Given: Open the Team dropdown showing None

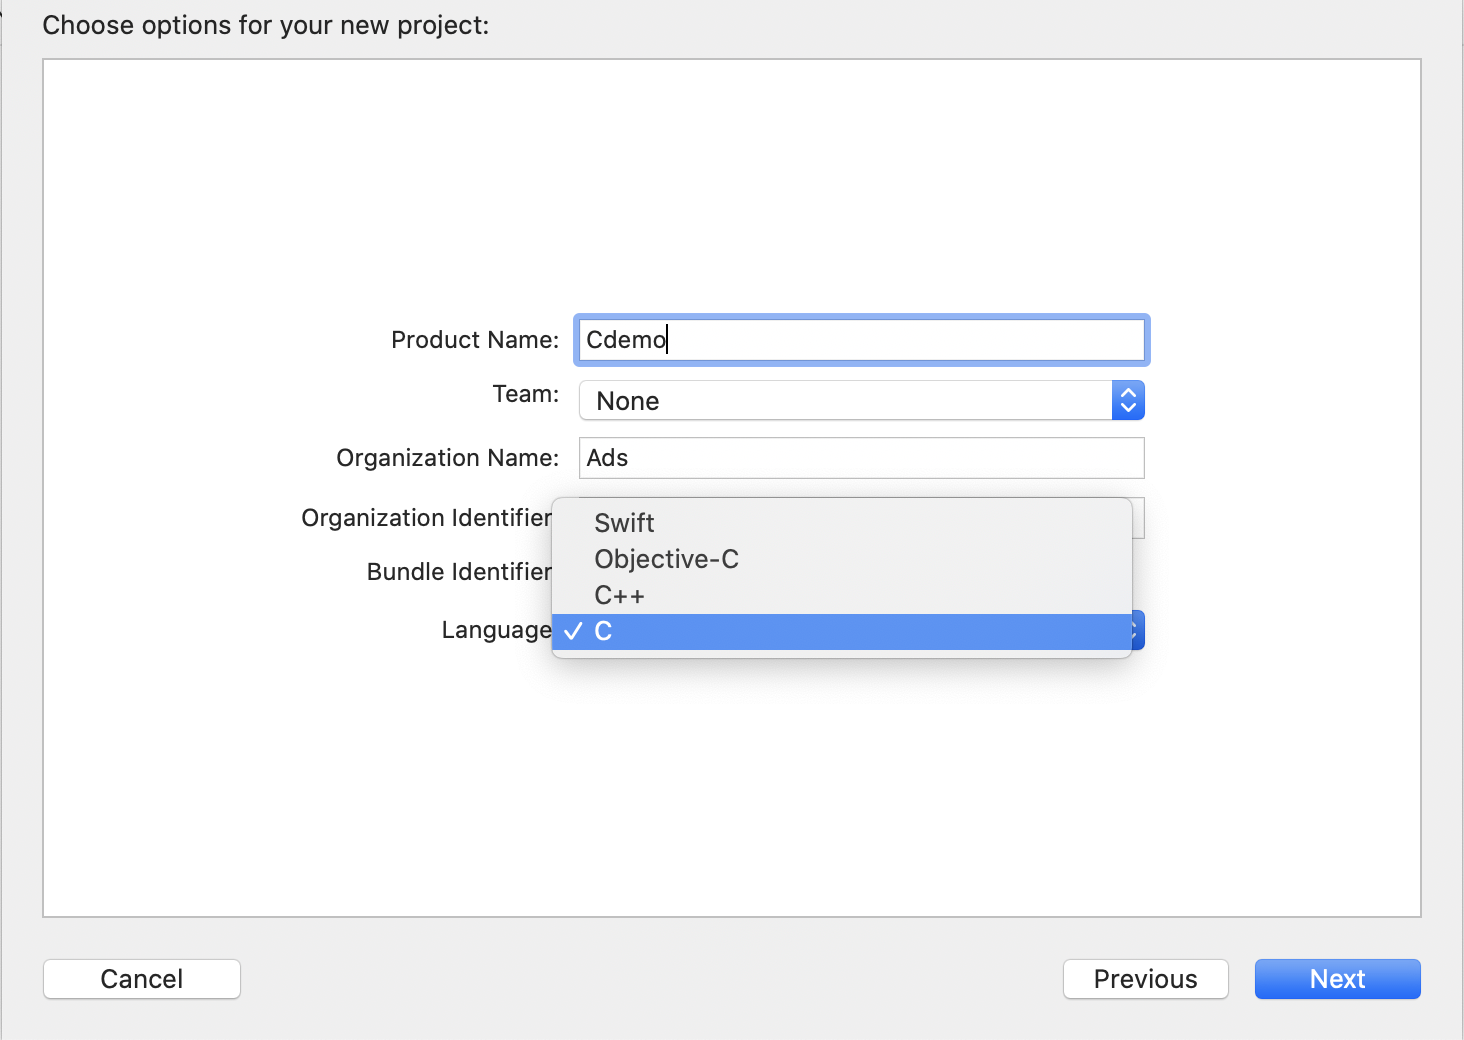Looking at the screenshot, I should pyautogui.click(x=845, y=401).
